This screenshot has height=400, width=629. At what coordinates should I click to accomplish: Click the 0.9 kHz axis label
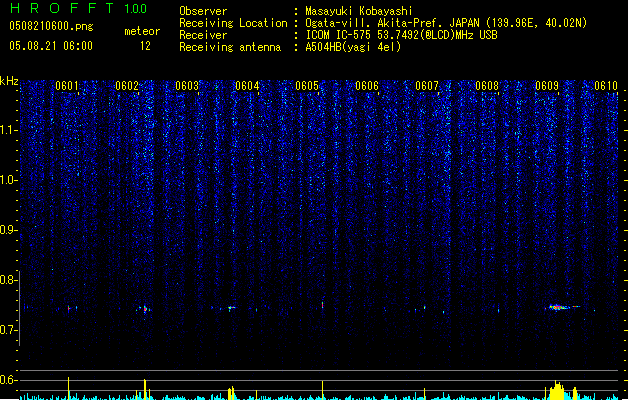click(8, 230)
